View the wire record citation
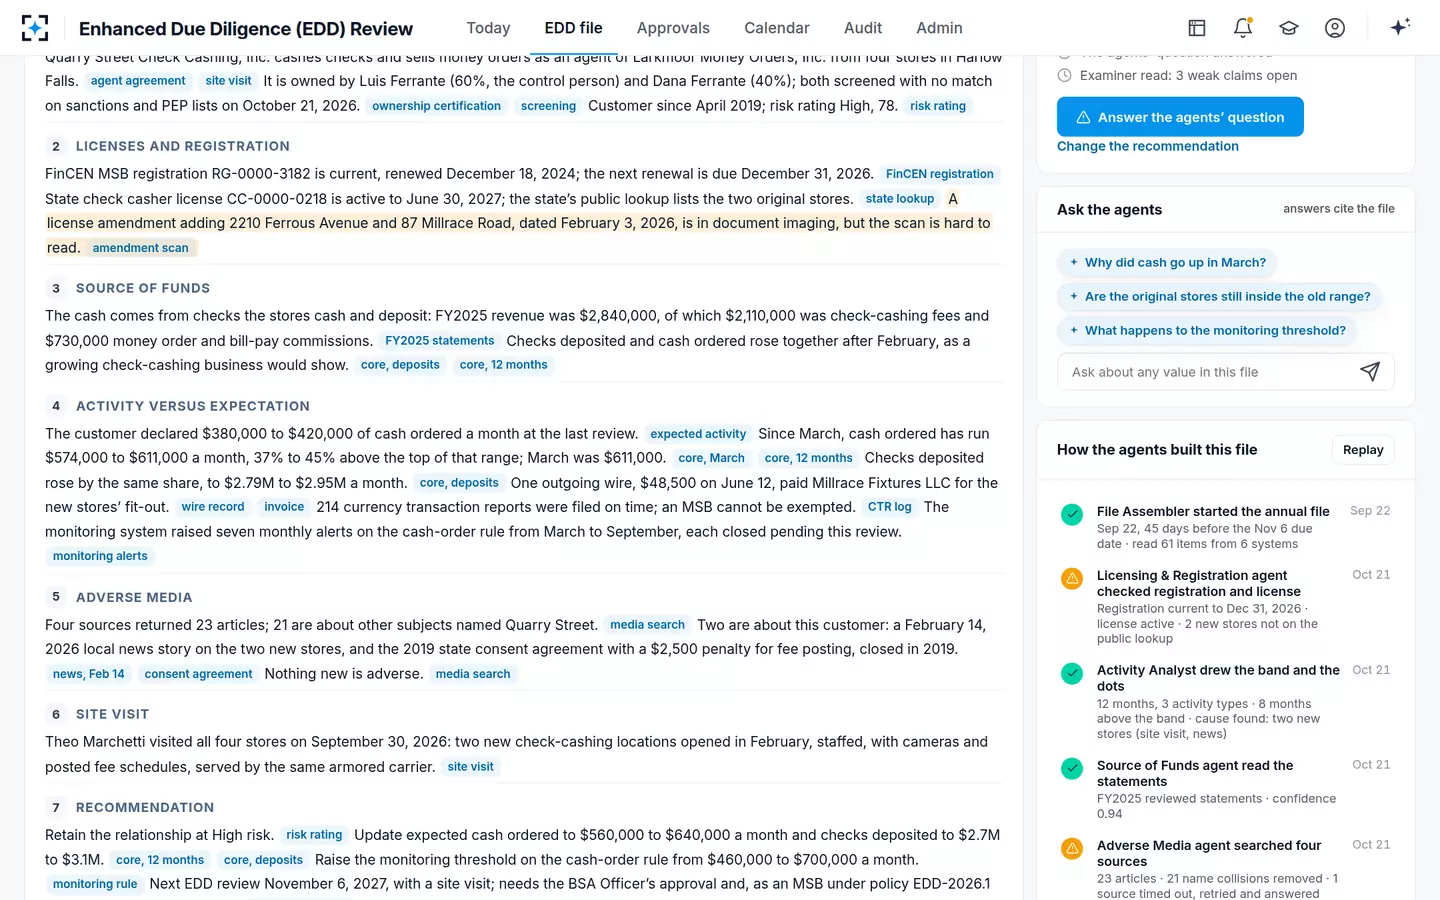Viewport: 1440px width, 900px height. pos(213,507)
